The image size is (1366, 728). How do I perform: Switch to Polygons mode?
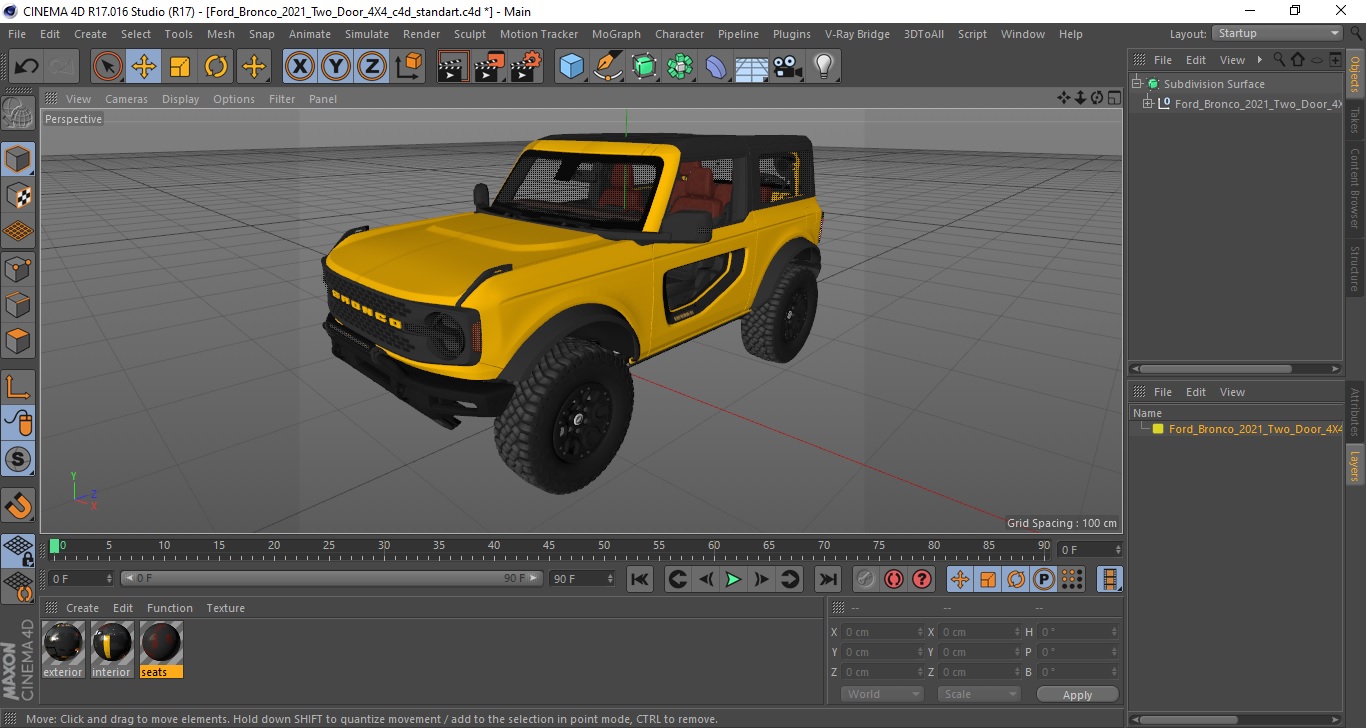point(18,340)
